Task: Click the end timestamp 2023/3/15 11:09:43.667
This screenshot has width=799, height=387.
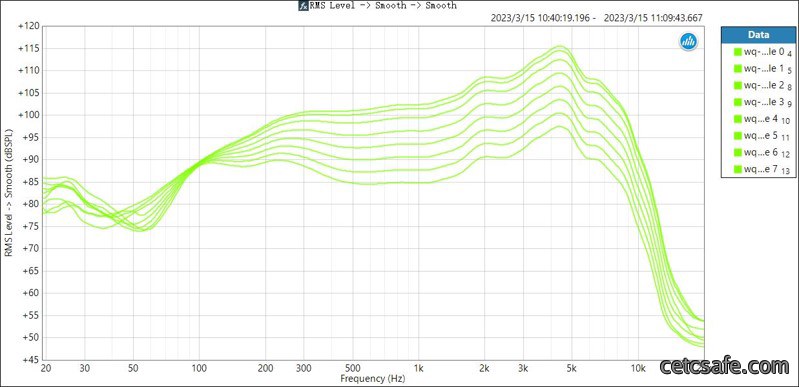Action: (653, 18)
